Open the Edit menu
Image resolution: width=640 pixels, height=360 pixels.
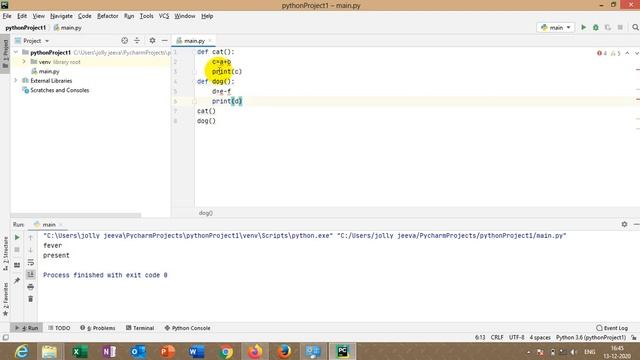(22, 16)
